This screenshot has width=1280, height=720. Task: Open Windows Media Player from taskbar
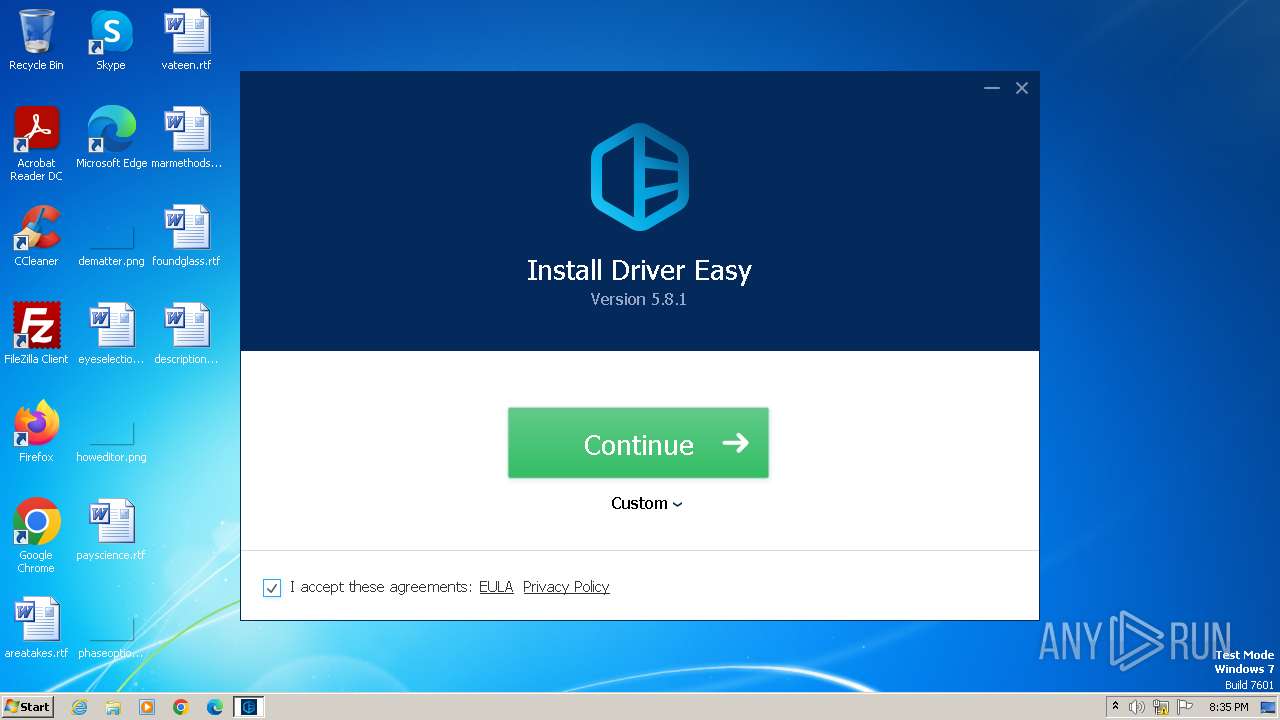click(x=147, y=707)
